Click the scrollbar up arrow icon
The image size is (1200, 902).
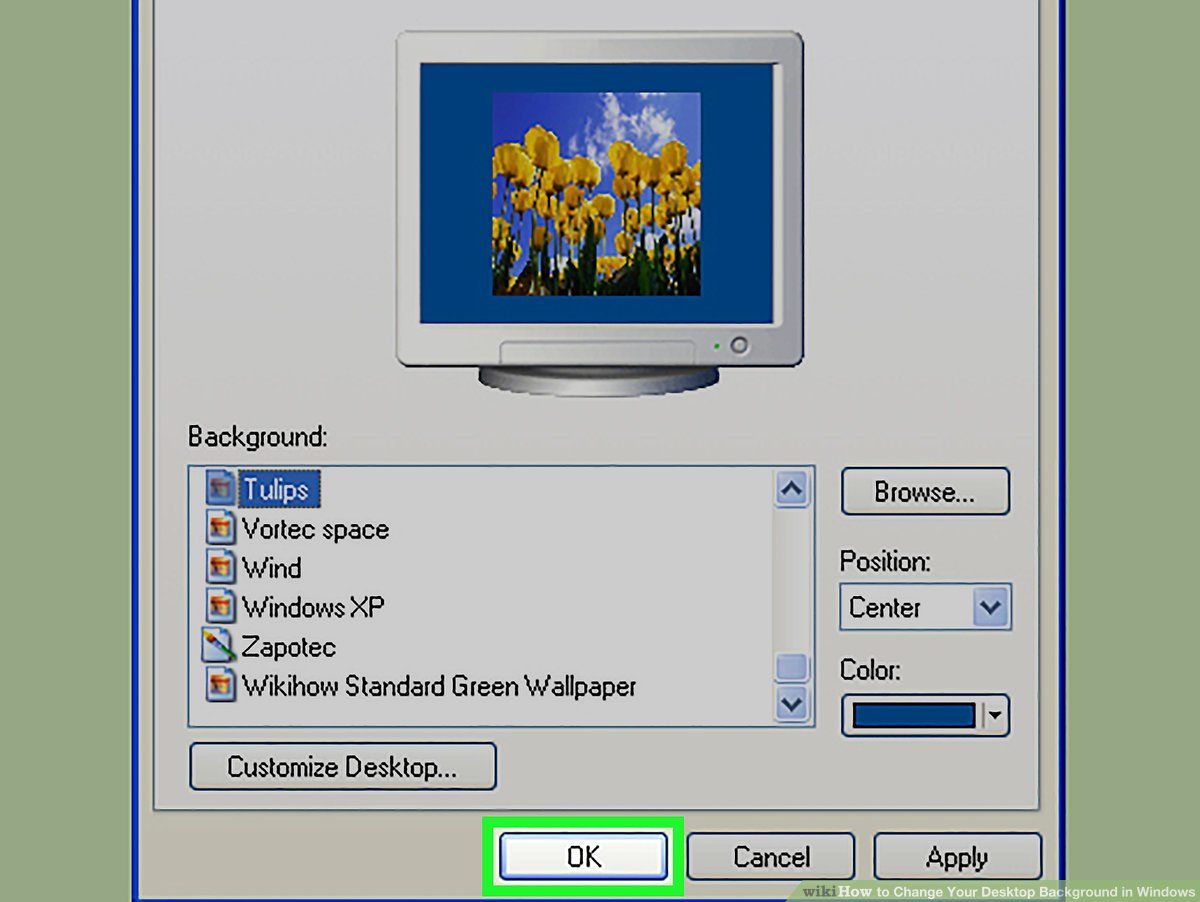point(791,488)
